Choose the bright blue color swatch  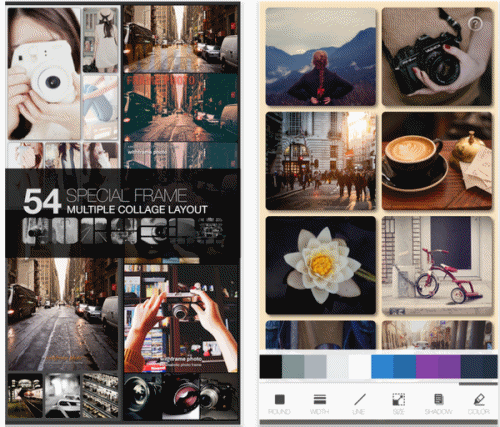click(x=382, y=367)
